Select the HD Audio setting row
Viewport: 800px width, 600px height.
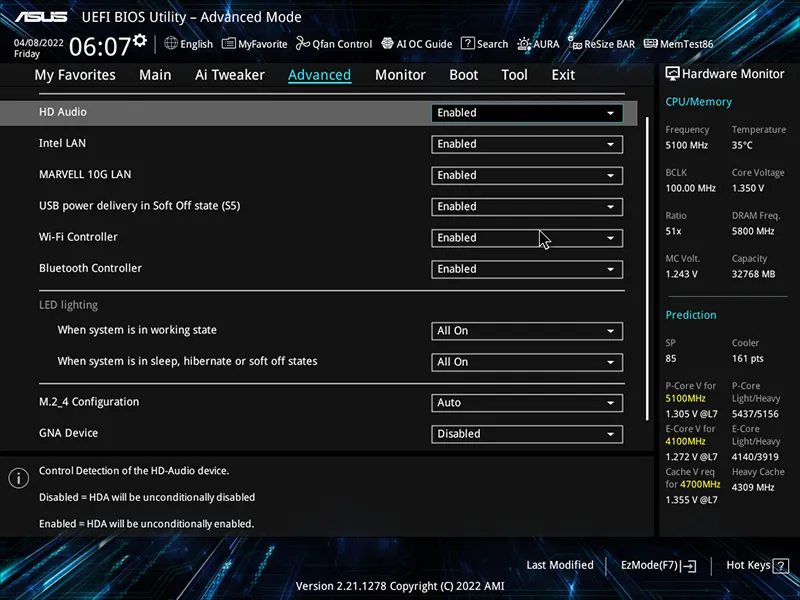coord(318,113)
